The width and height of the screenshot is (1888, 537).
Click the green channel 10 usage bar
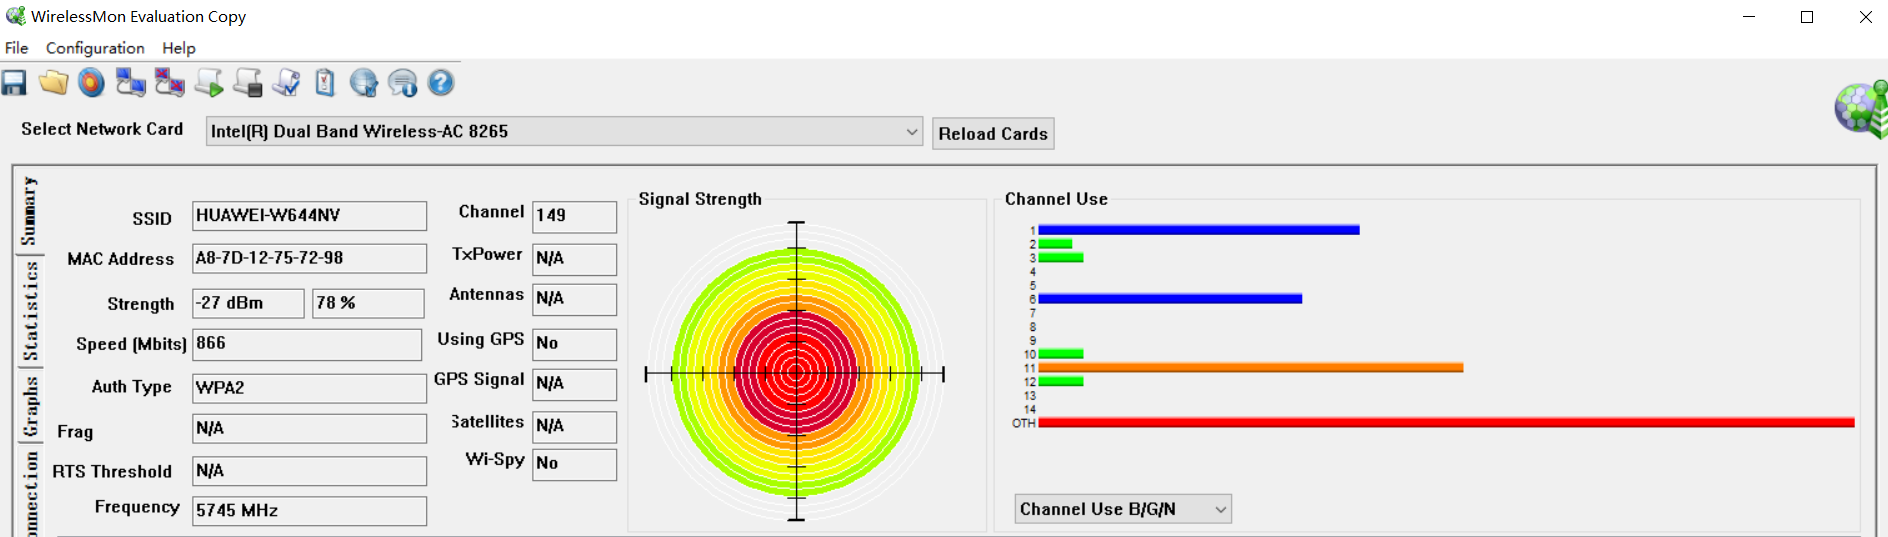1061,354
